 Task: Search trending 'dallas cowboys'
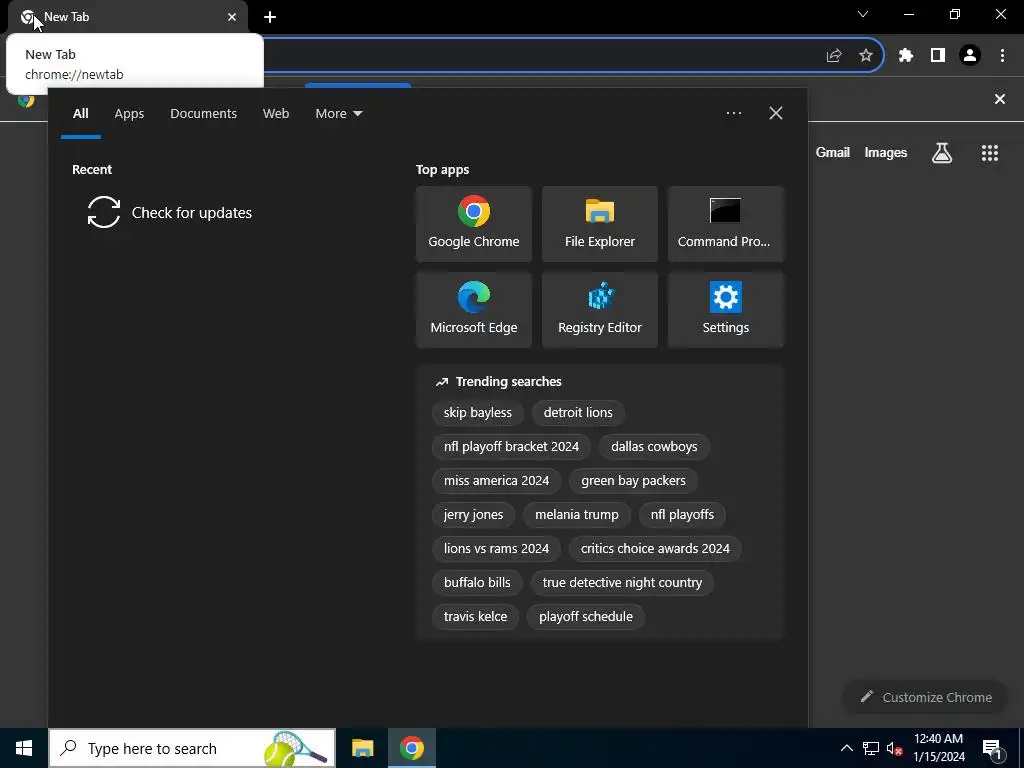pyautogui.click(x=654, y=447)
